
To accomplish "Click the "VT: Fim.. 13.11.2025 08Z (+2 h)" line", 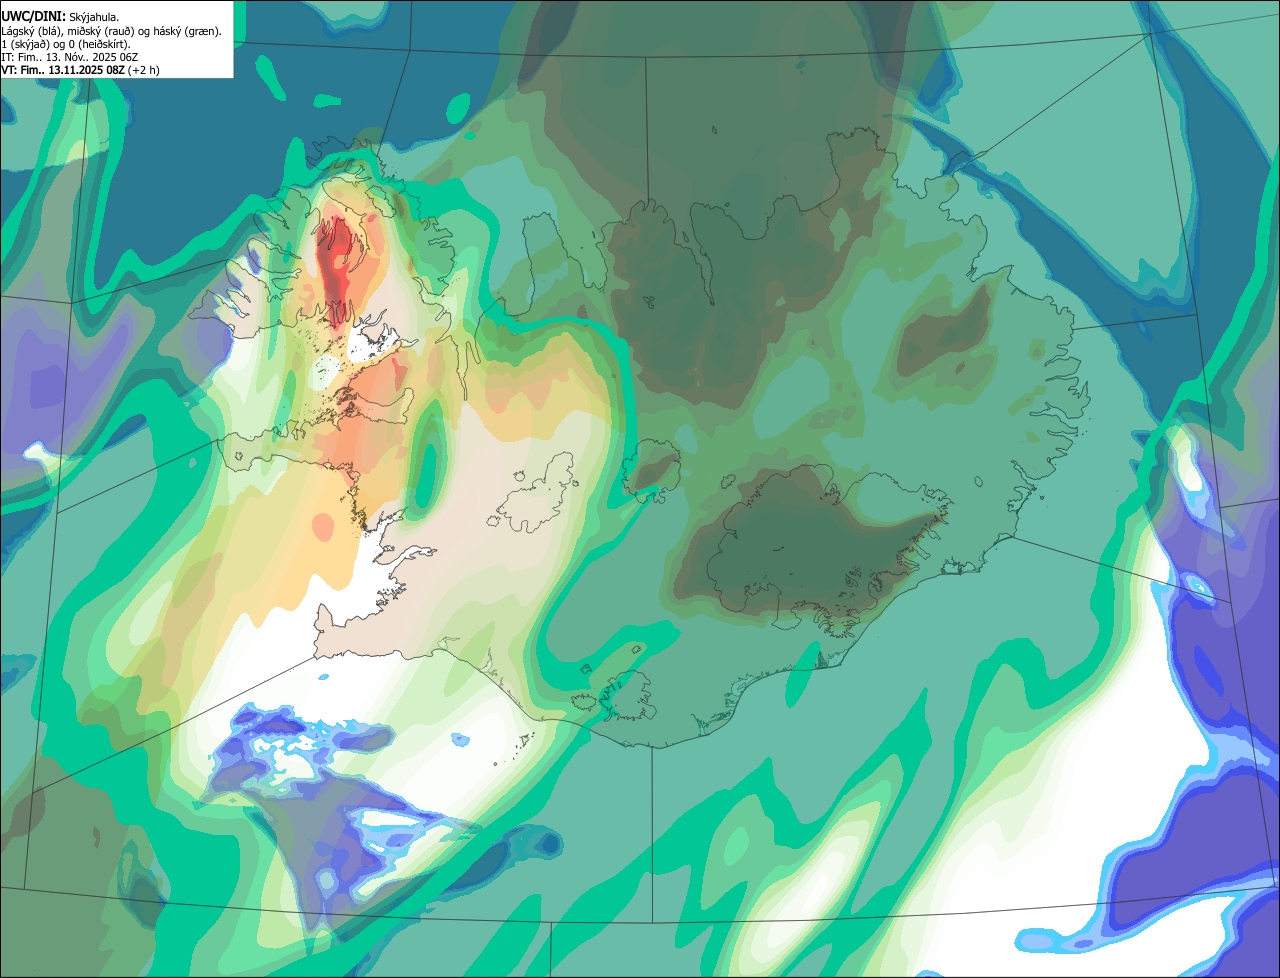I will (80, 70).
